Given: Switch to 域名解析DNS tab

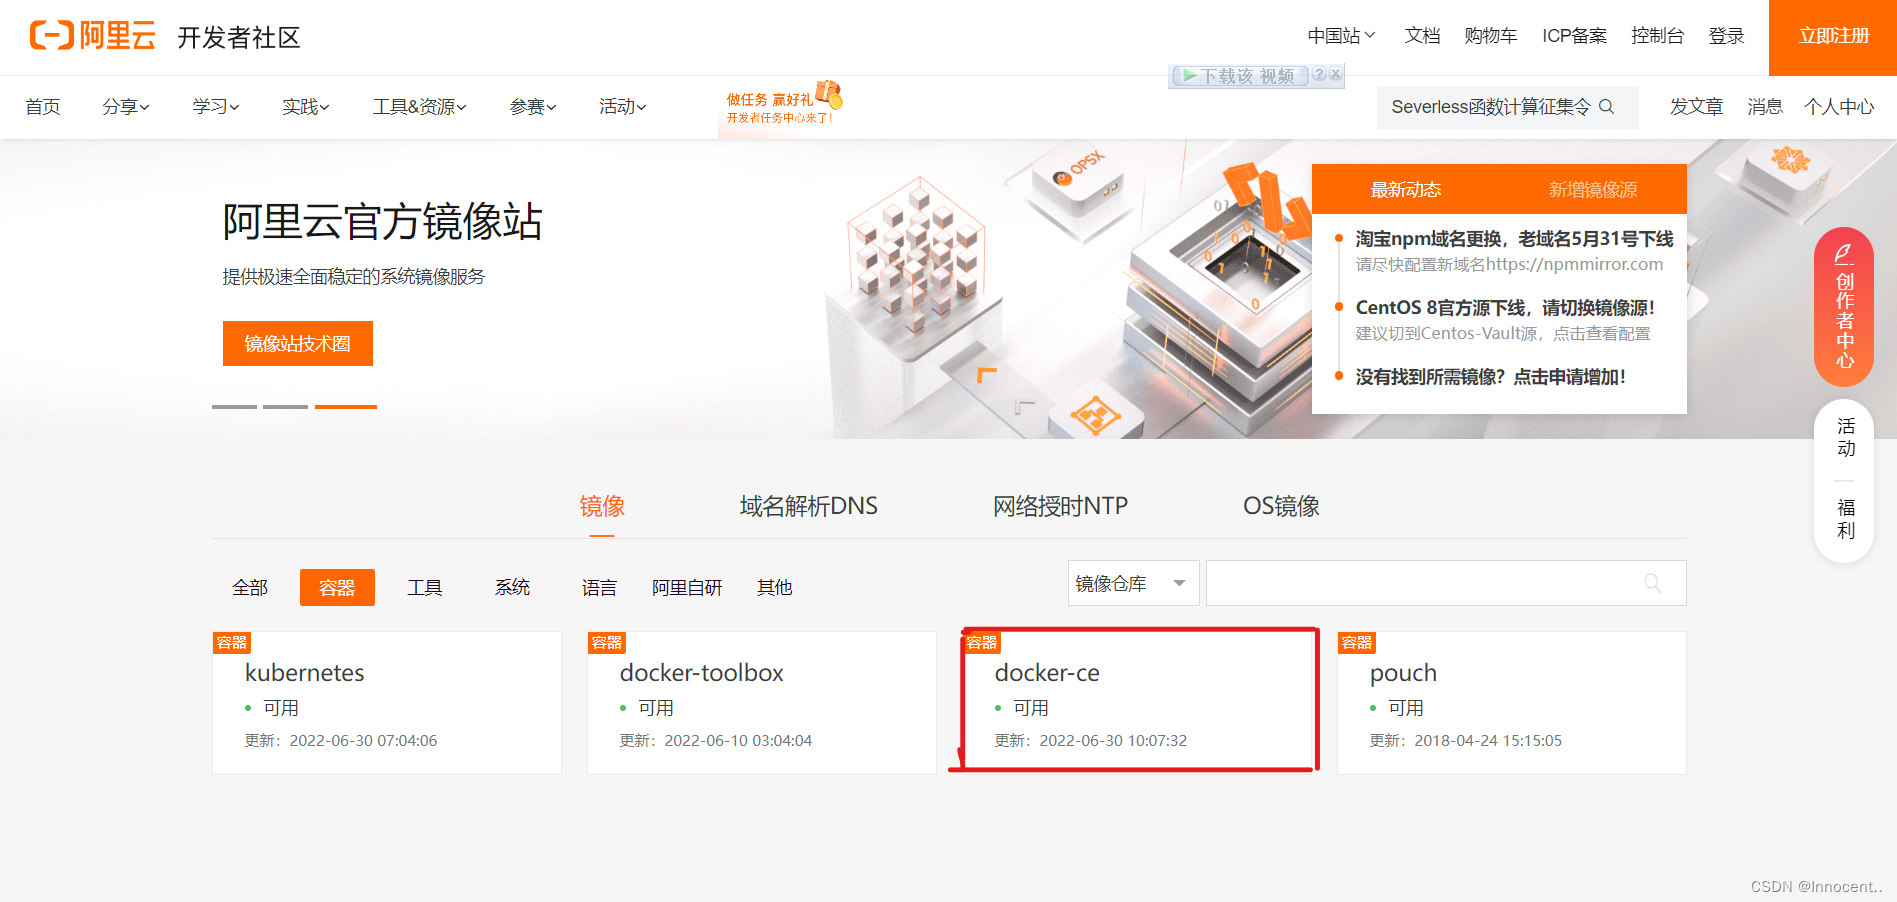Looking at the screenshot, I should (808, 506).
